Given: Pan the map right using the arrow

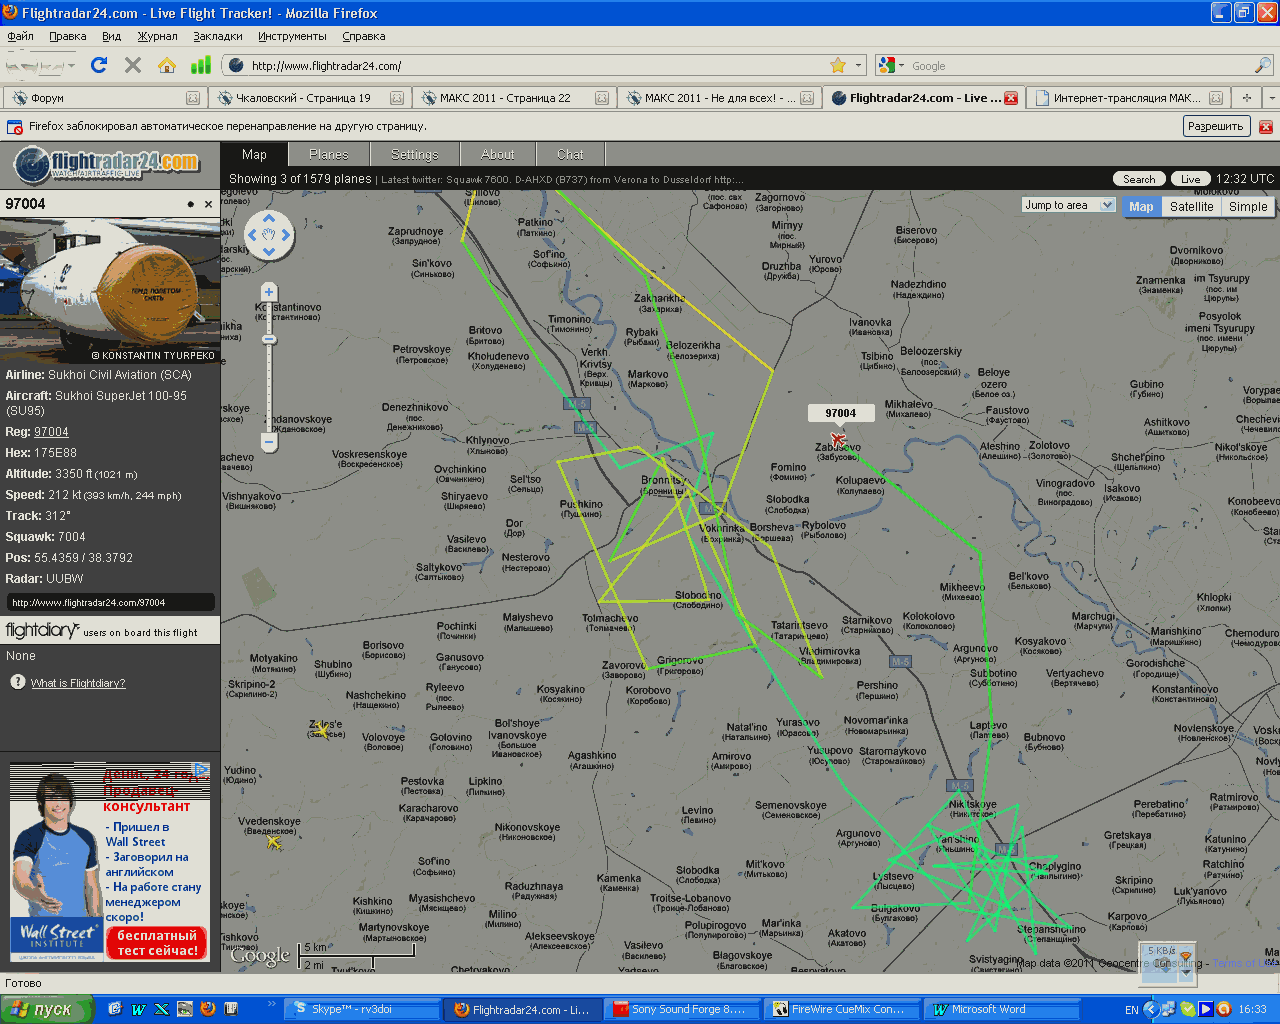Looking at the screenshot, I should point(285,236).
